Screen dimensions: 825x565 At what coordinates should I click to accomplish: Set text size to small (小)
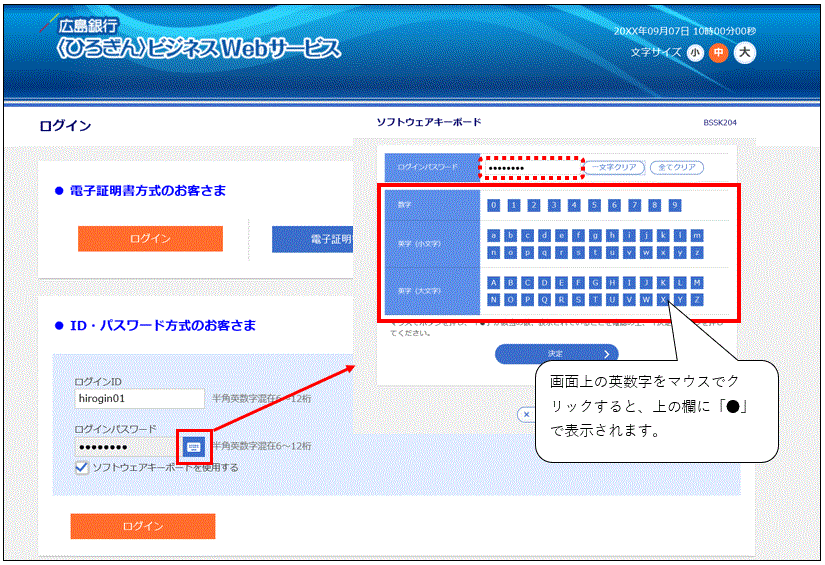click(695, 53)
